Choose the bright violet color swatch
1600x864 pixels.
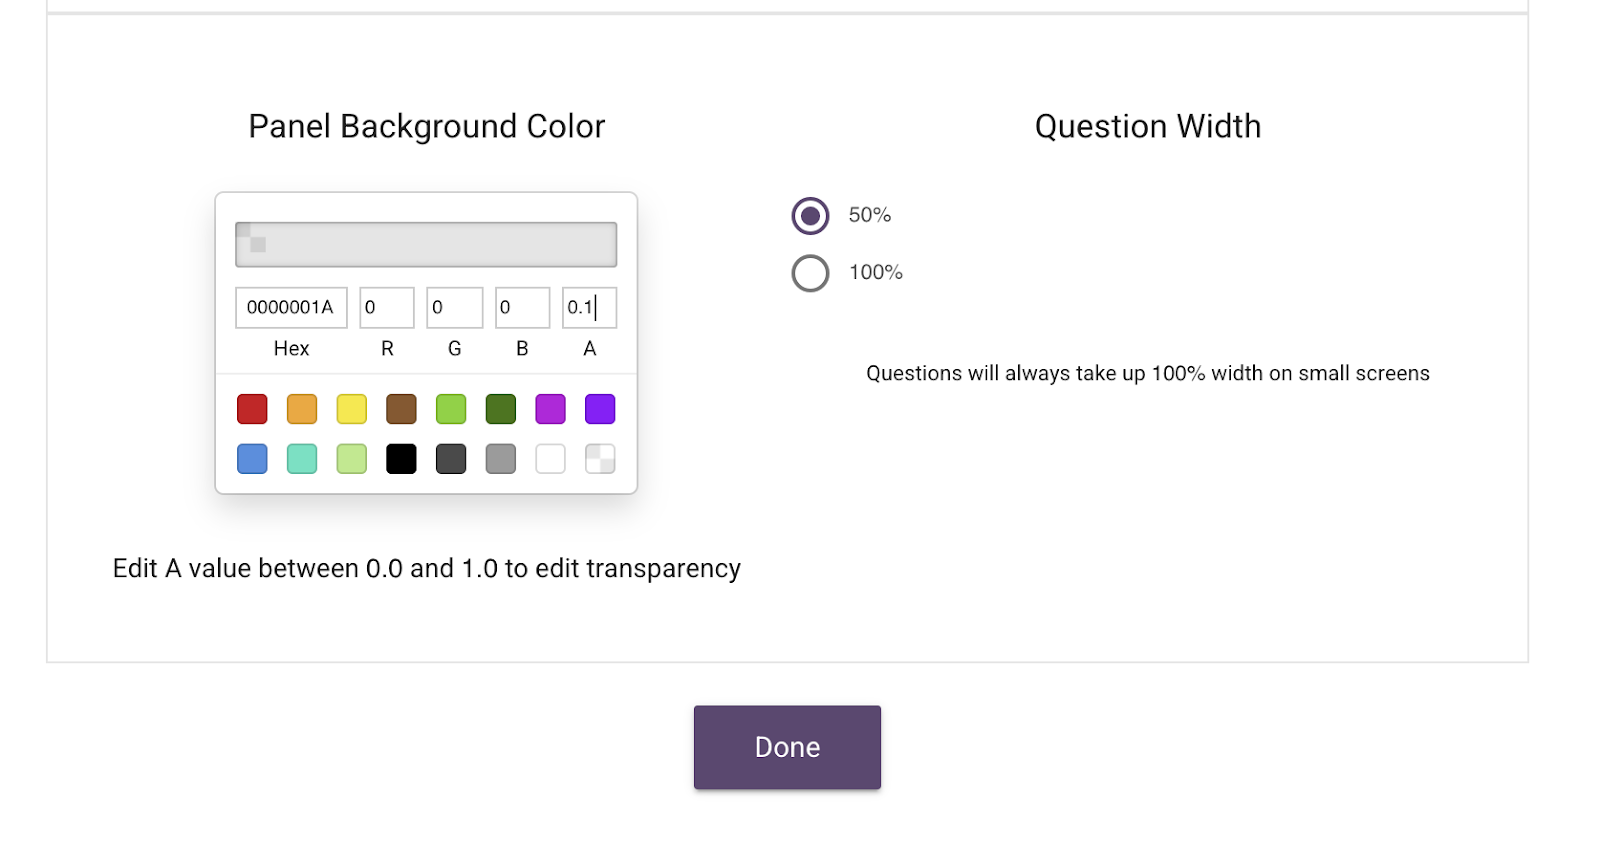click(600, 409)
